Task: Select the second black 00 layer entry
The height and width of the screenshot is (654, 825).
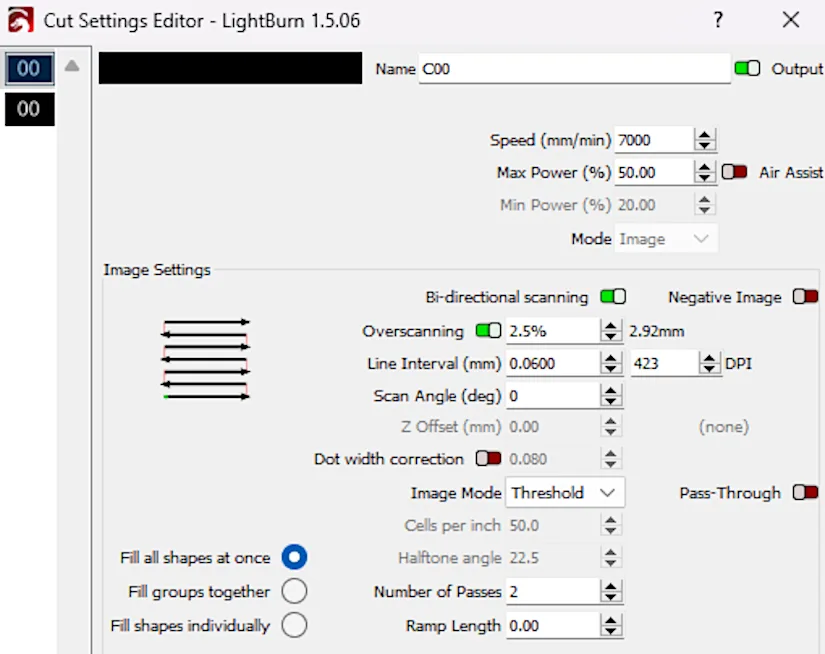Action: 29,109
